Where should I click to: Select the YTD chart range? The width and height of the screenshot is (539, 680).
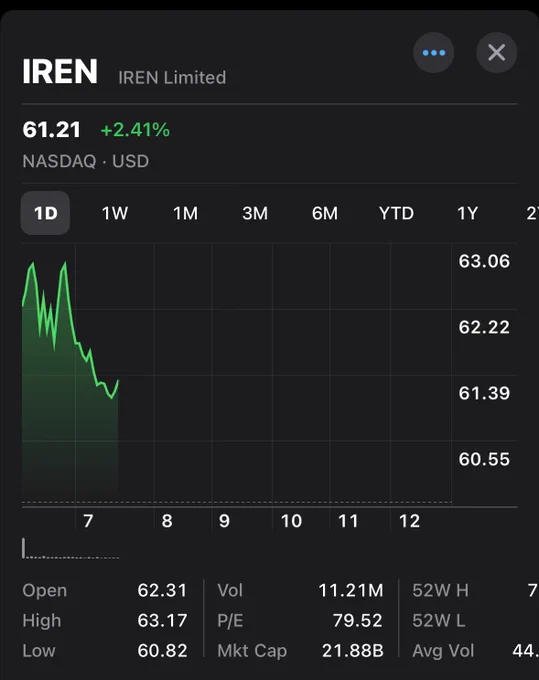pos(396,213)
